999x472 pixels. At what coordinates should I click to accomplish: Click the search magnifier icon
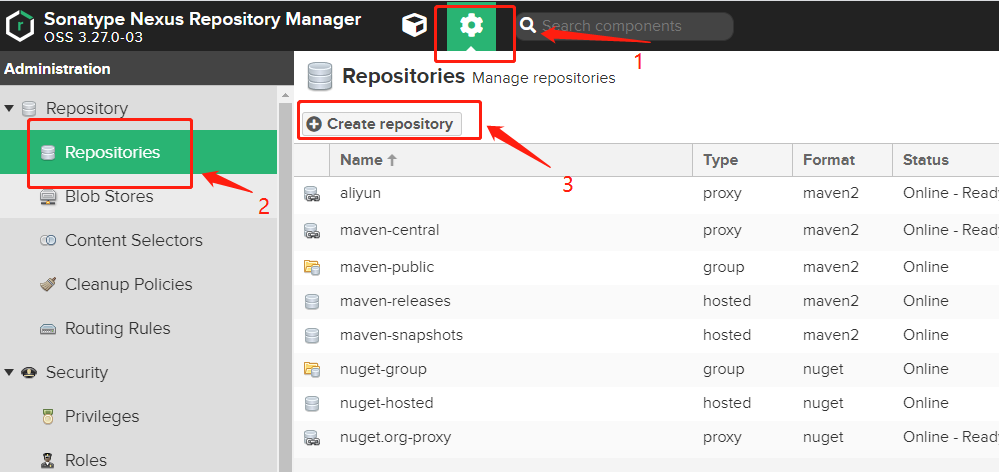pyautogui.click(x=528, y=25)
